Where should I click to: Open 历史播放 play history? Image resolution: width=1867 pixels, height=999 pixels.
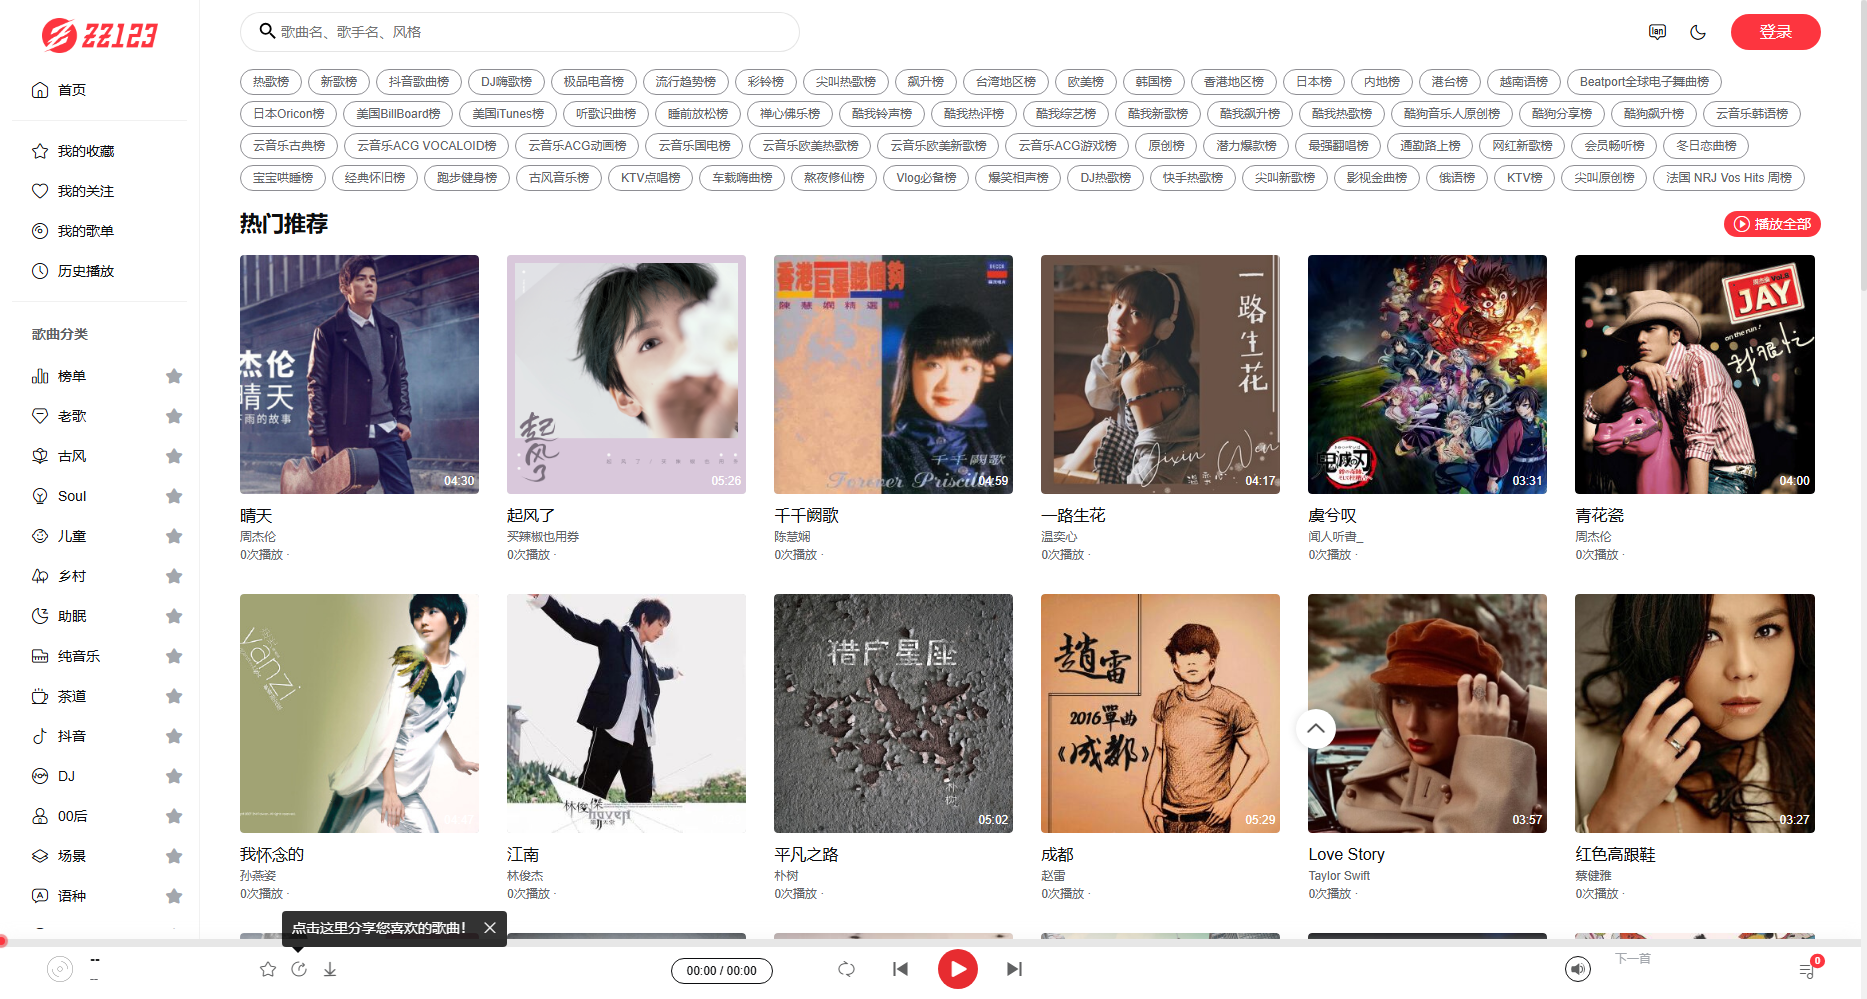coord(73,271)
